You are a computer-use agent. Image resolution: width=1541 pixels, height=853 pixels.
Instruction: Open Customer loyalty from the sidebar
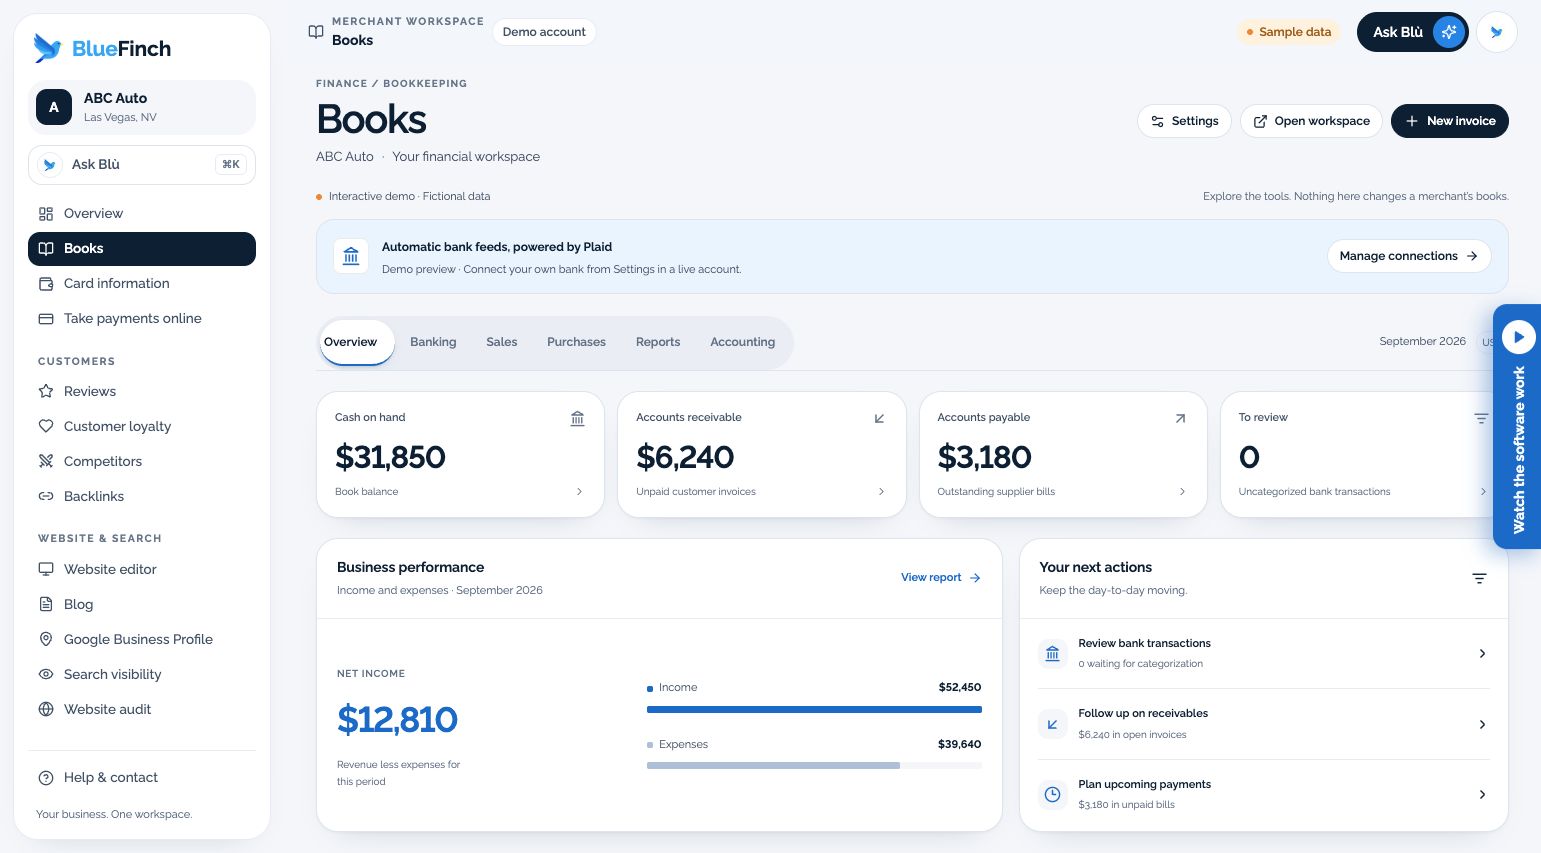click(x=142, y=426)
